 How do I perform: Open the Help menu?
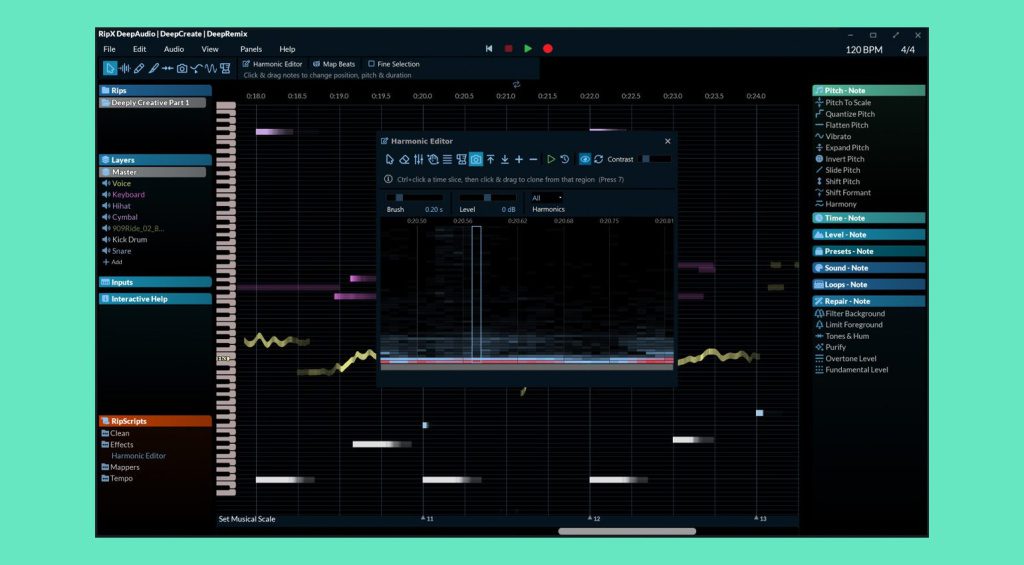[287, 49]
